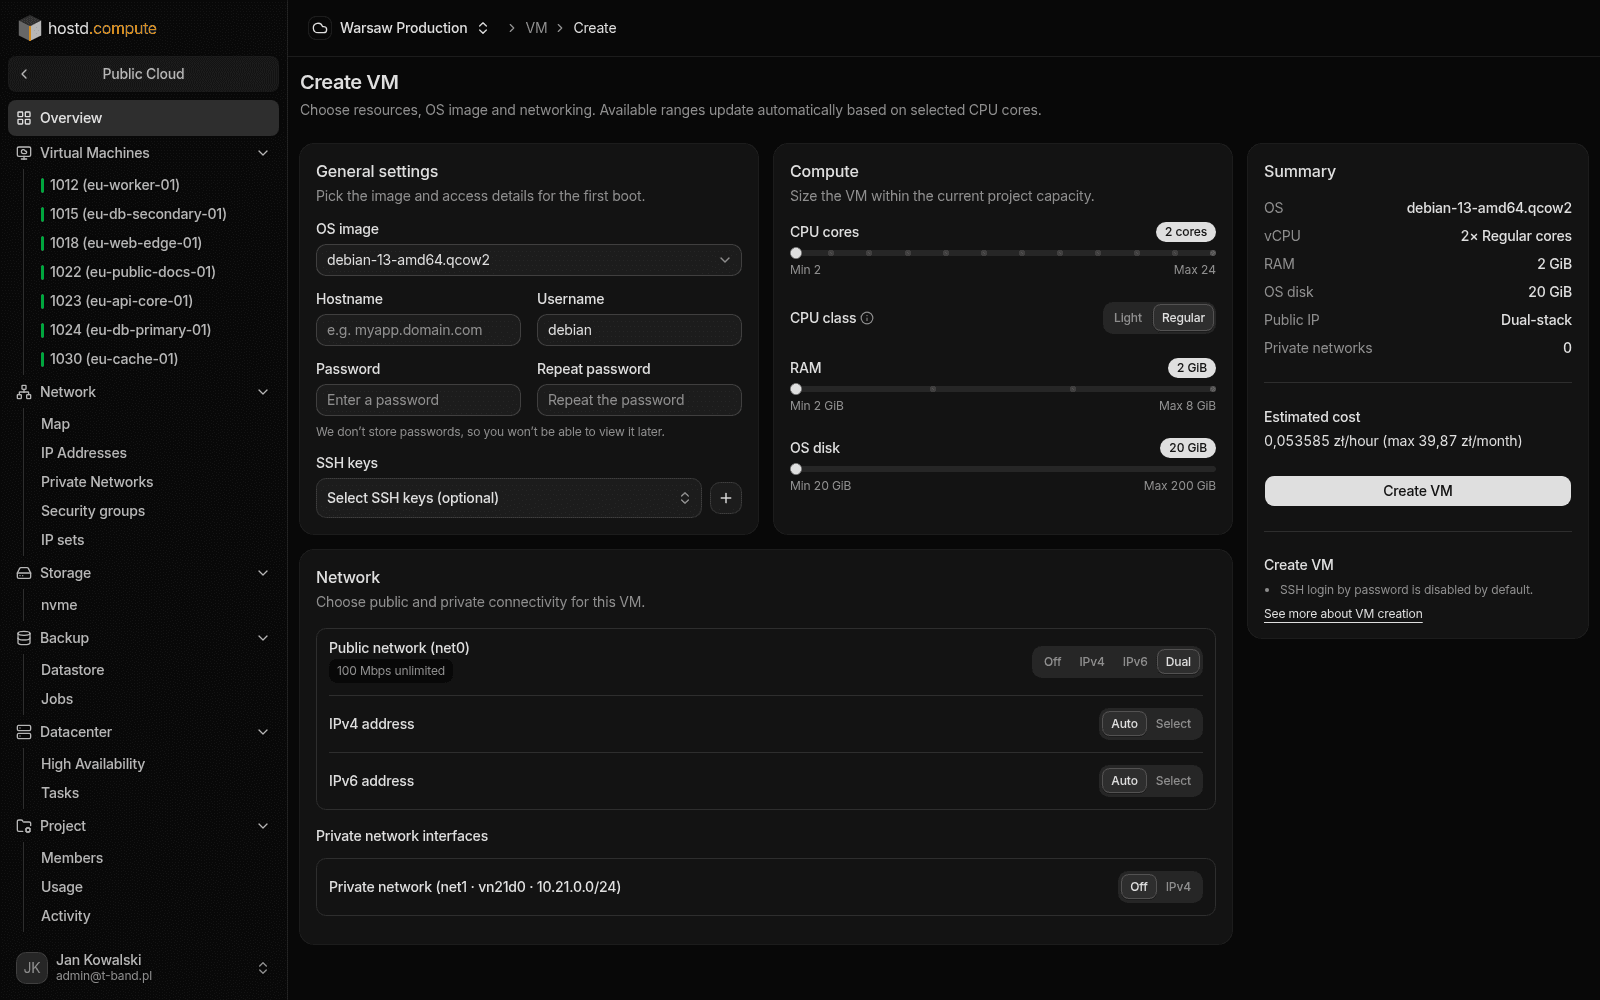This screenshot has width=1600, height=1000.
Task: Open the Select SSH keys combo box
Action: [x=509, y=498]
